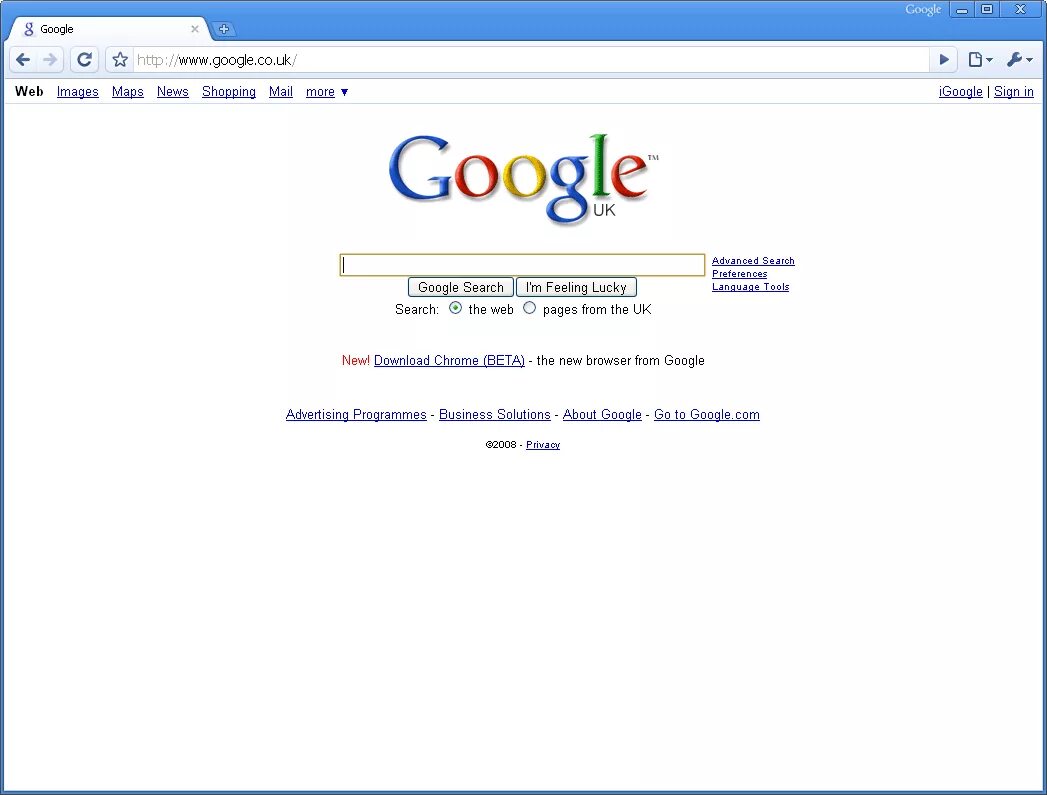
Task: Open the Privacy link
Action: [x=543, y=445]
